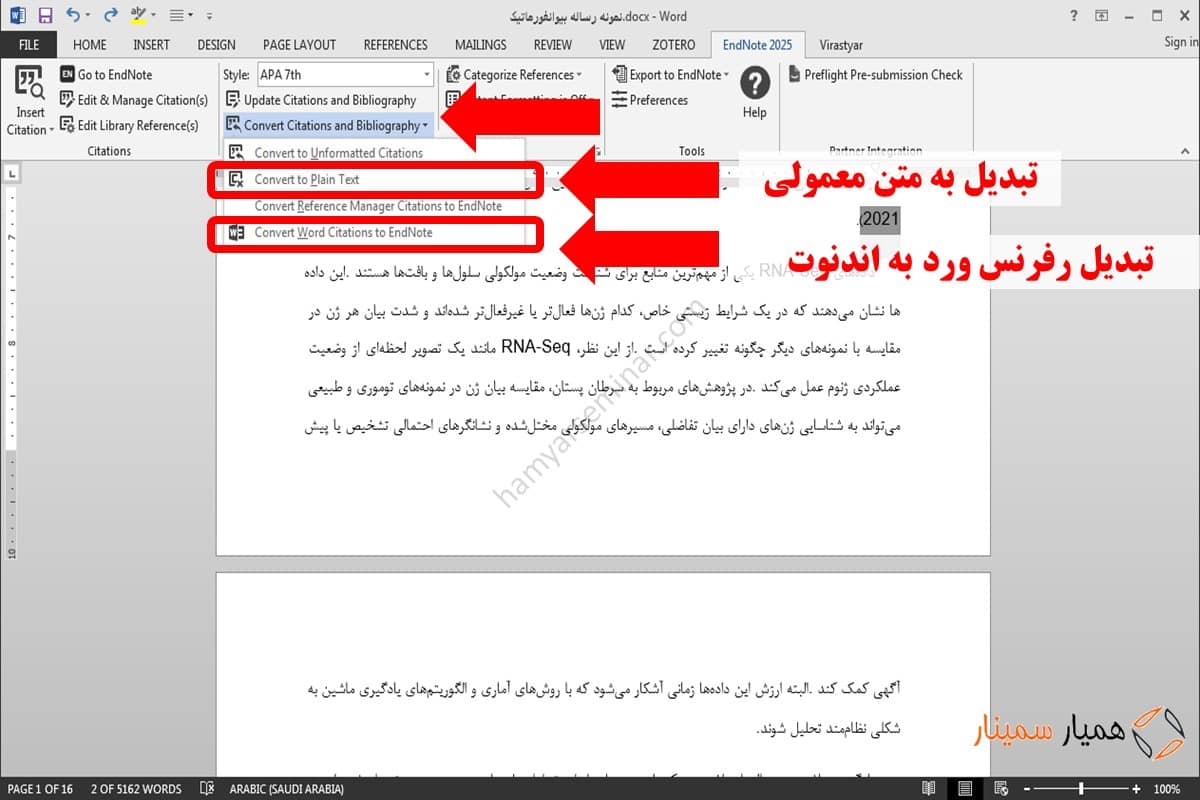This screenshot has width=1200, height=800.
Task: Open the APA 7th style combo box
Action: pos(344,75)
